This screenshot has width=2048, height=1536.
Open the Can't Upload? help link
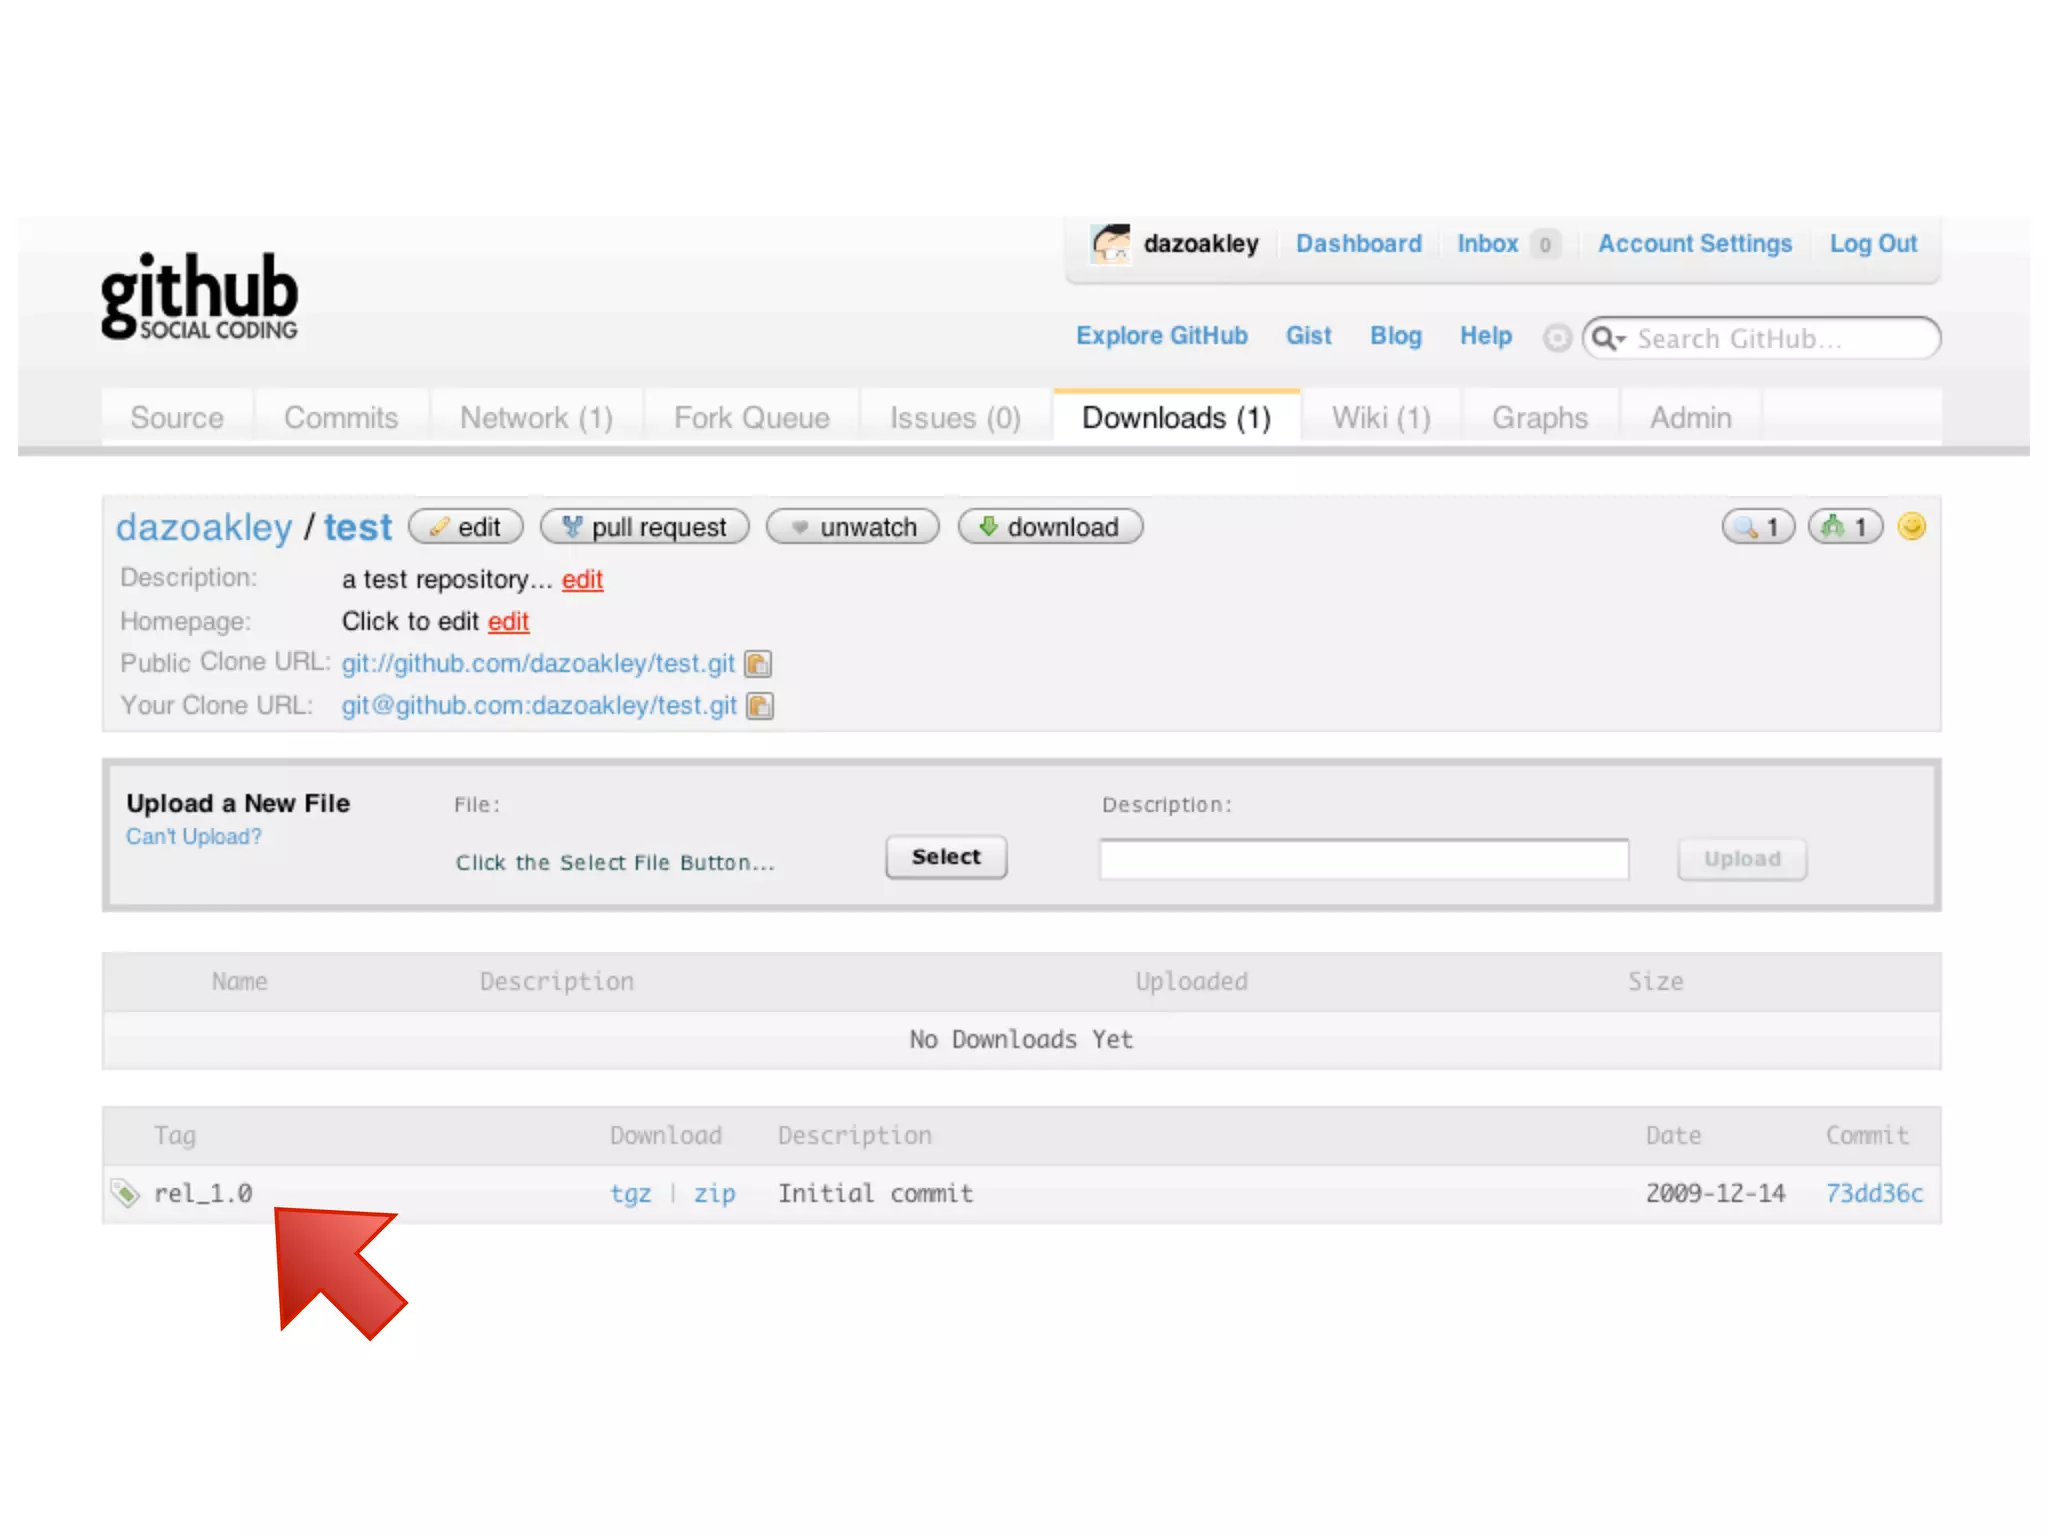pyautogui.click(x=193, y=837)
